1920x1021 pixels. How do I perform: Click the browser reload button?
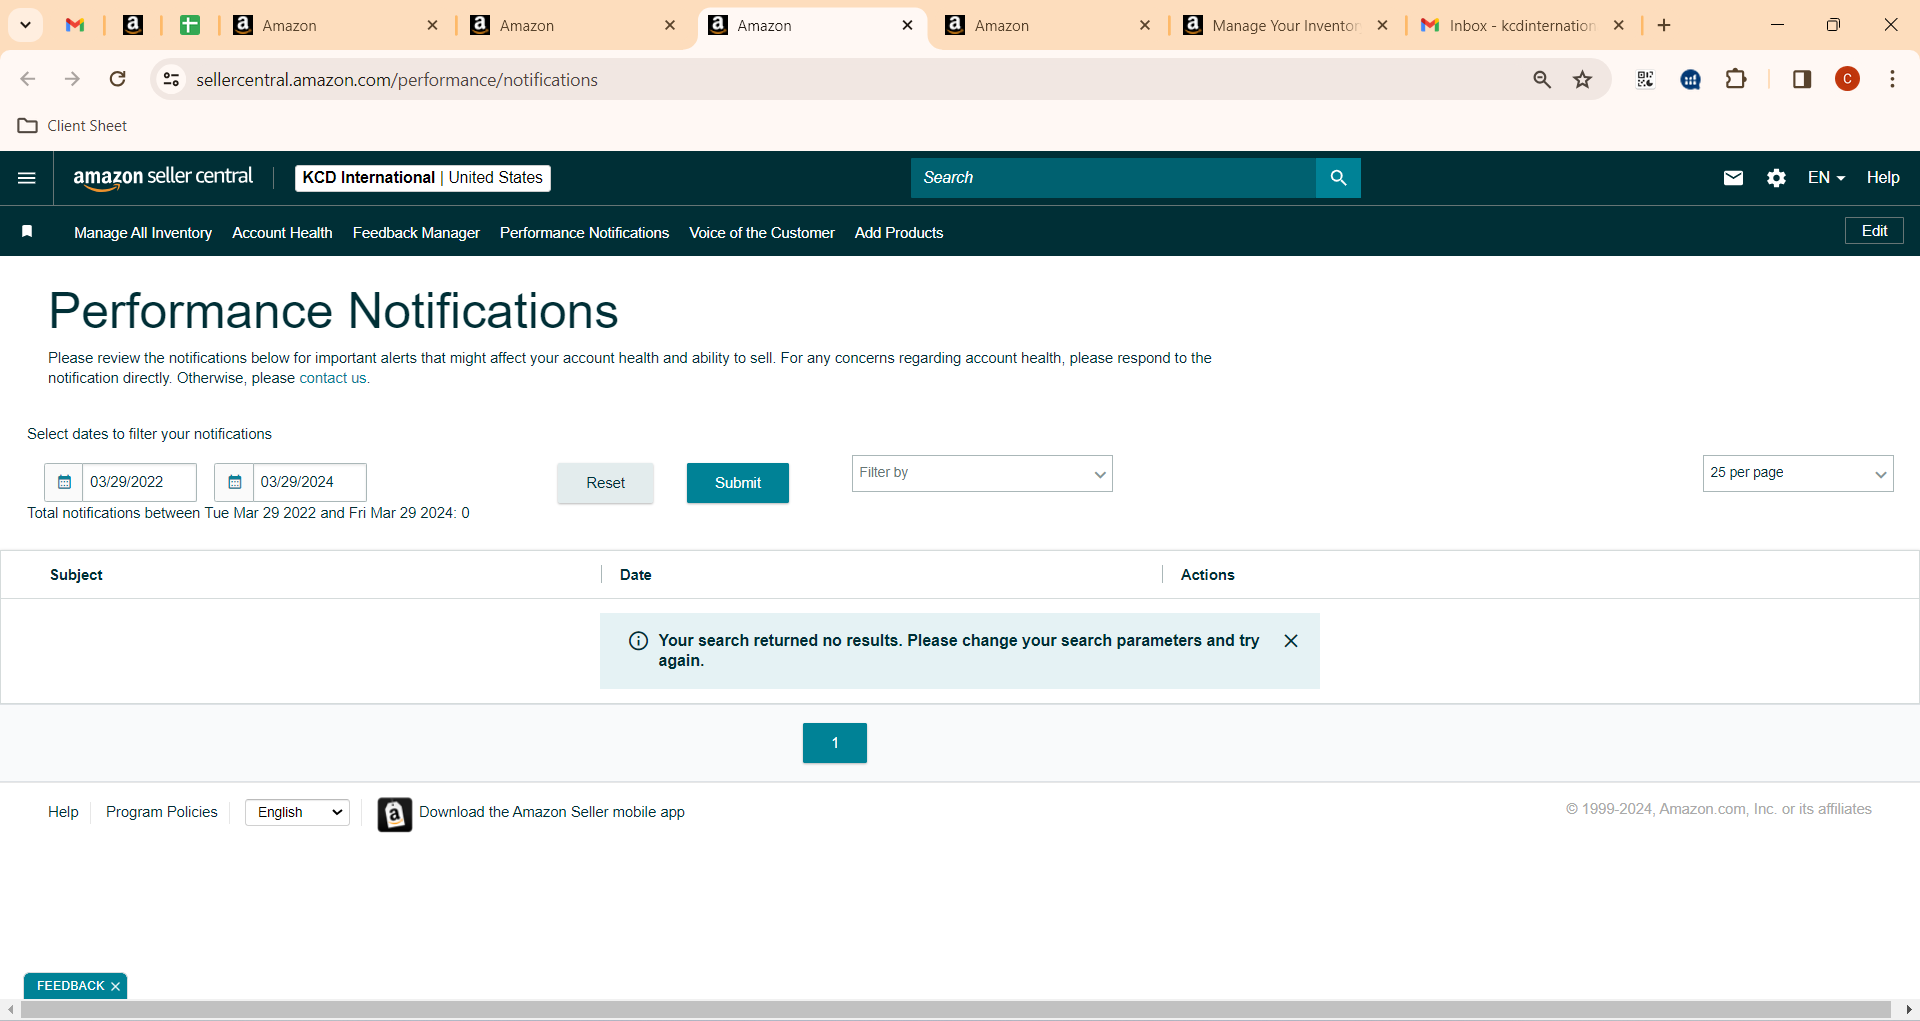117,79
